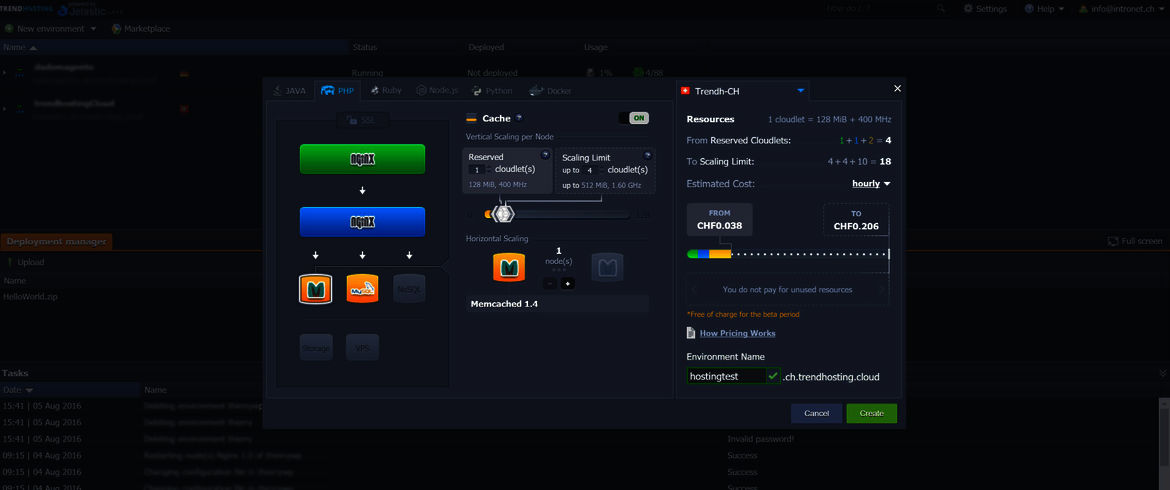Viewport: 1170px width, 490px height.
Task: Select HelloWorld.zip in Deployment manager
Action: tap(29, 296)
